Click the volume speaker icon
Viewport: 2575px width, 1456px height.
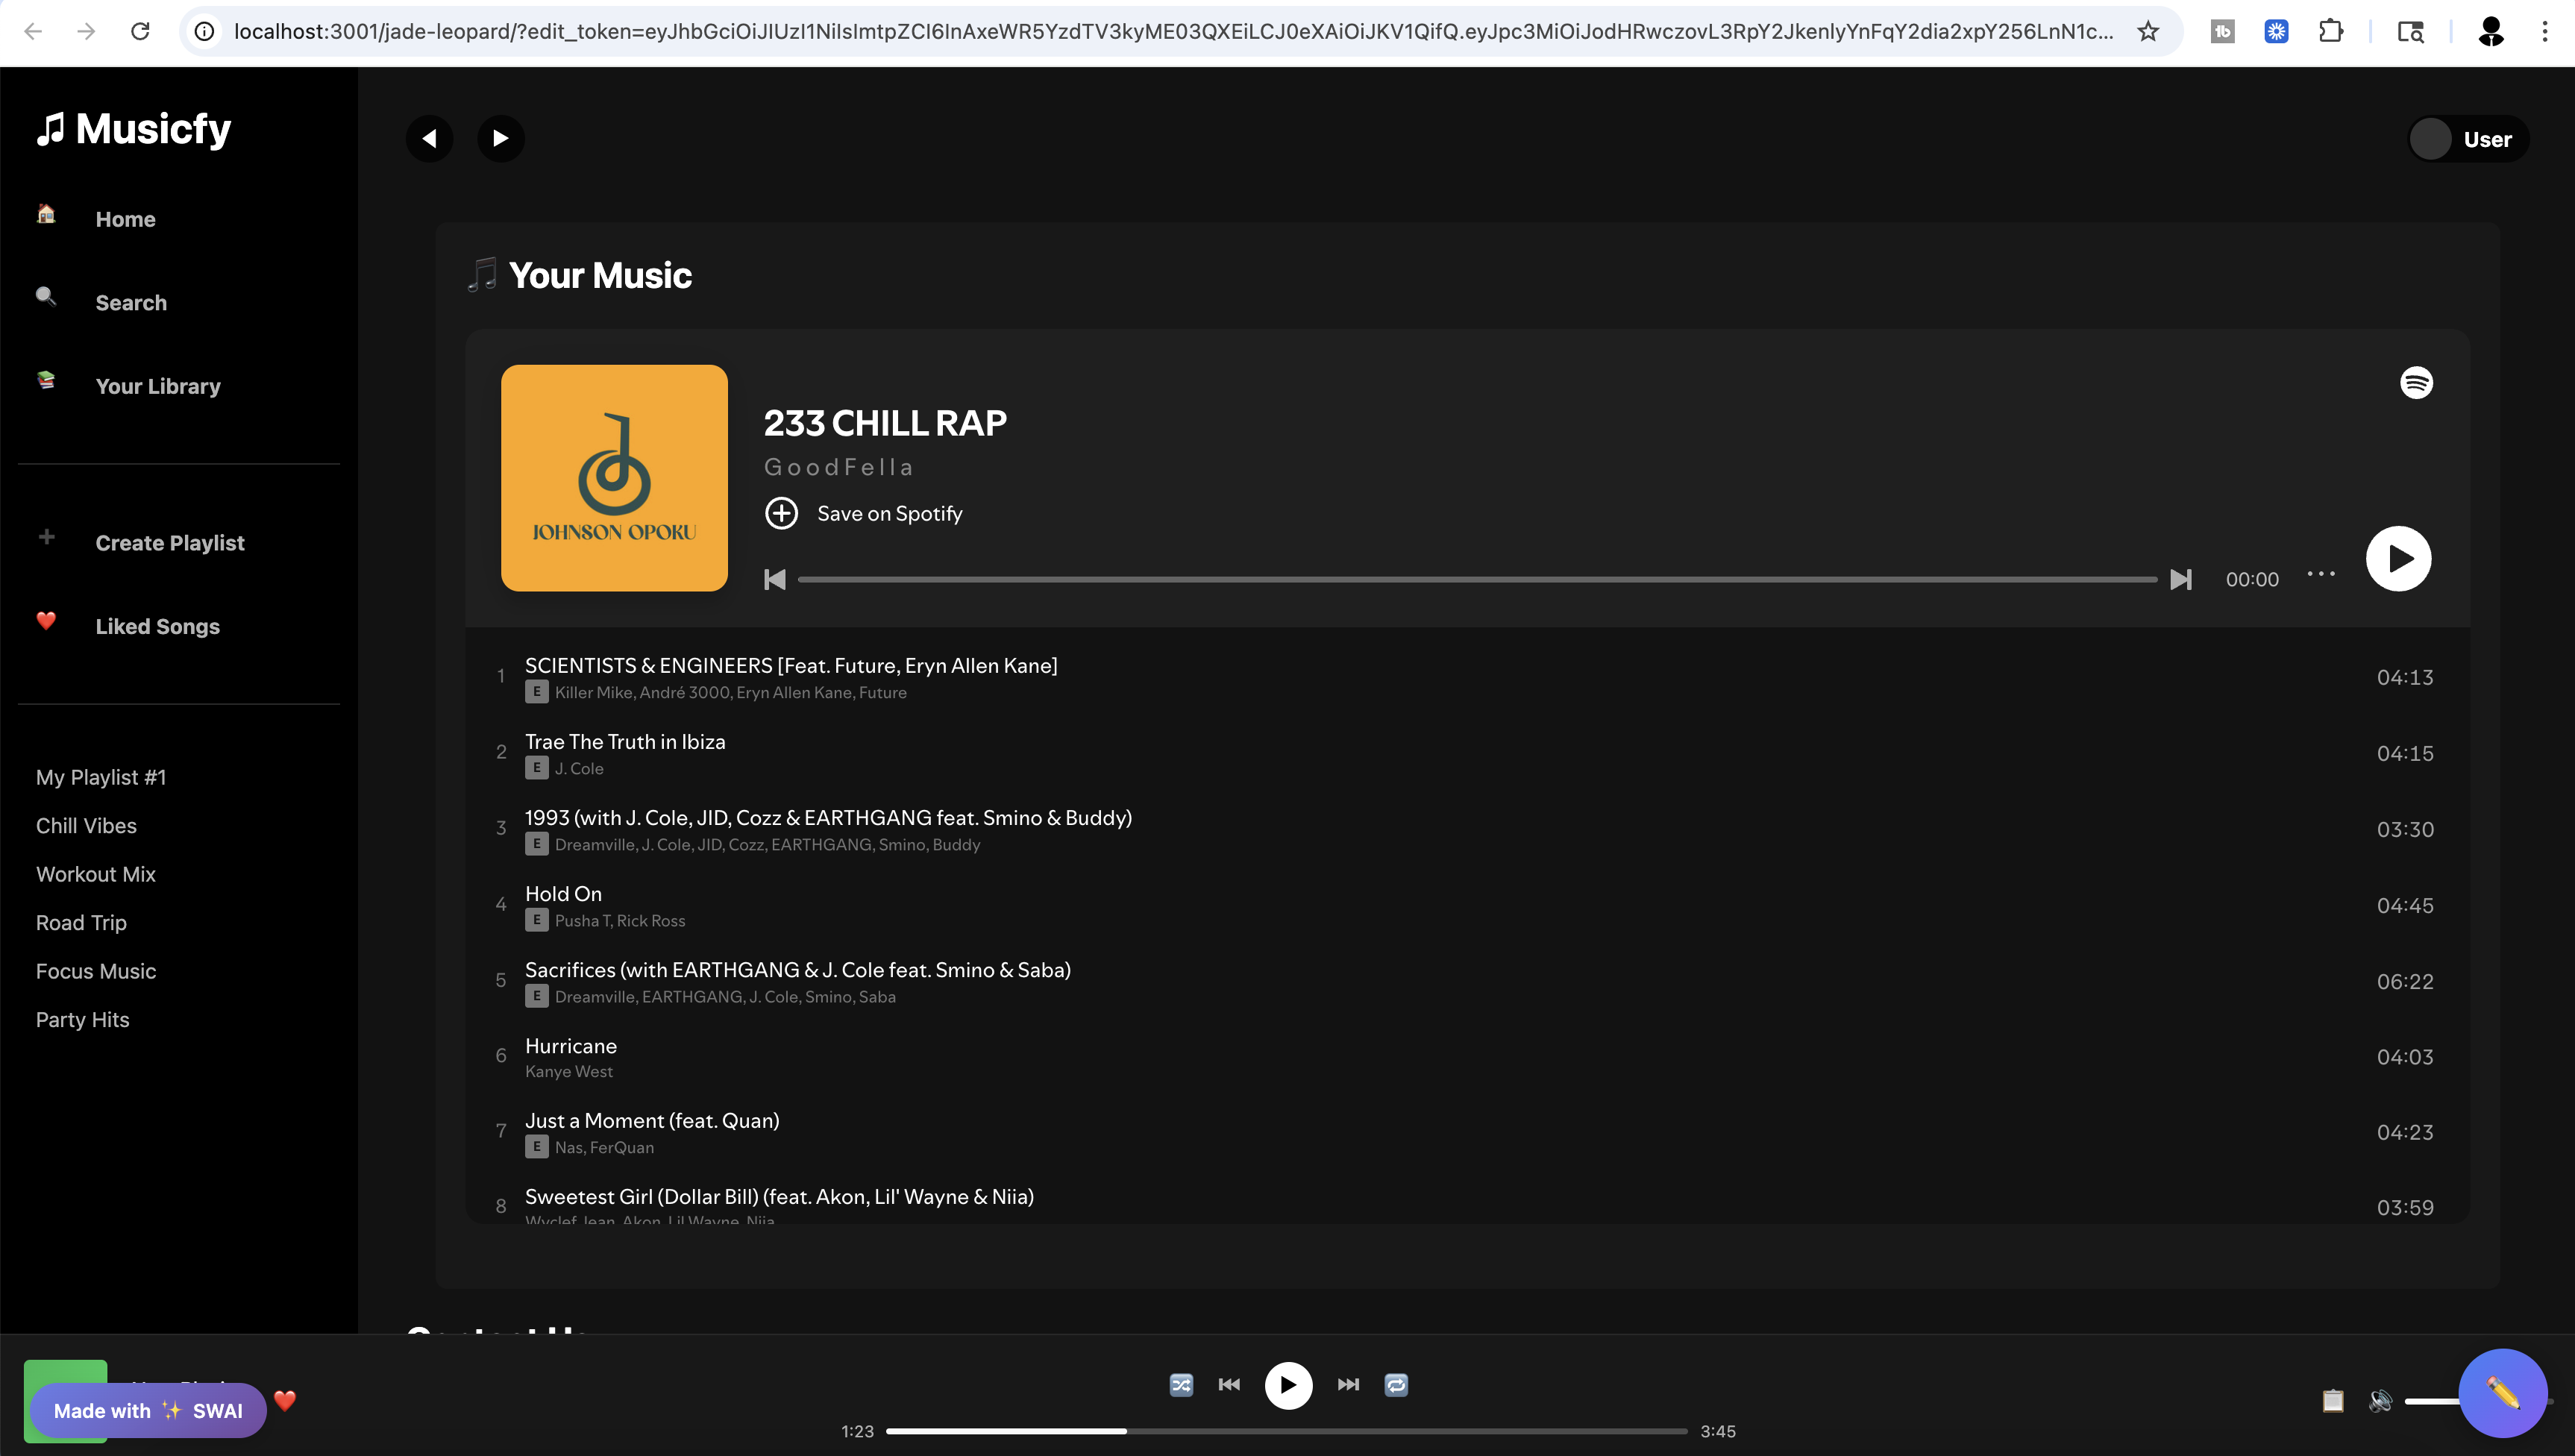pos(2380,1401)
